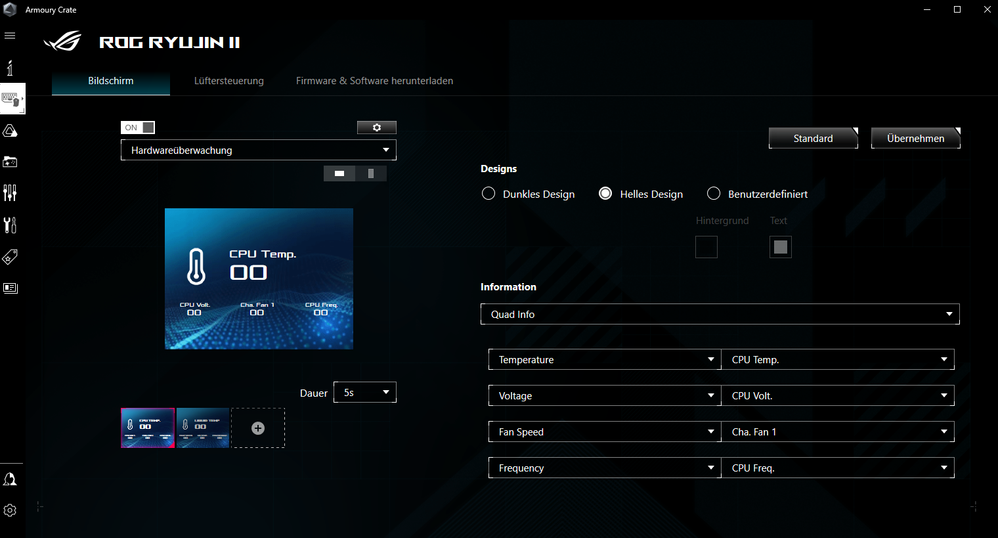Pick the Hintergrund color swatch
The width and height of the screenshot is (998, 538).
coord(706,247)
